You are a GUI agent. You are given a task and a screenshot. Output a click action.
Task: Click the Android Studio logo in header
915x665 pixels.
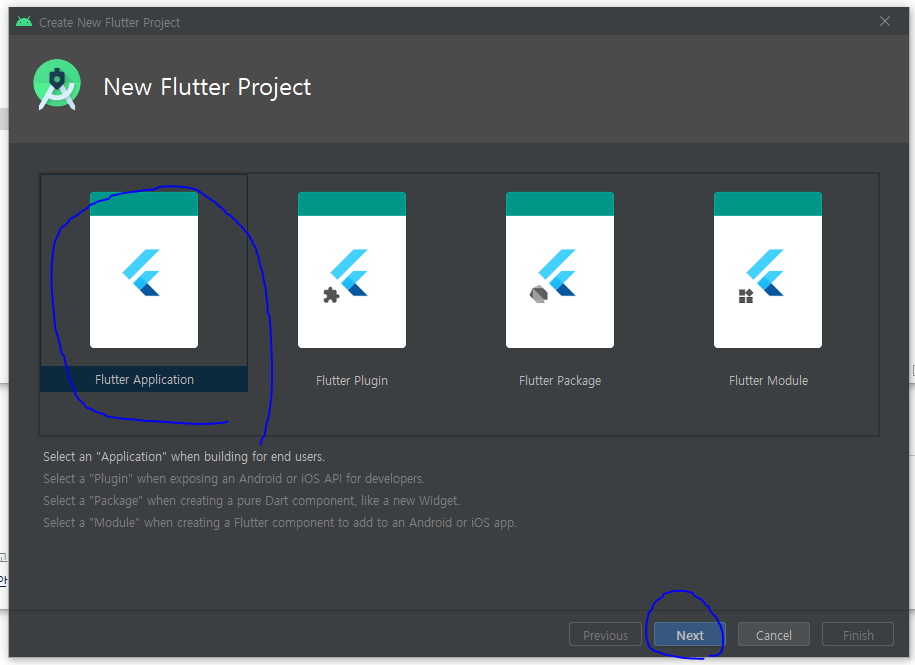click(57, 85)
